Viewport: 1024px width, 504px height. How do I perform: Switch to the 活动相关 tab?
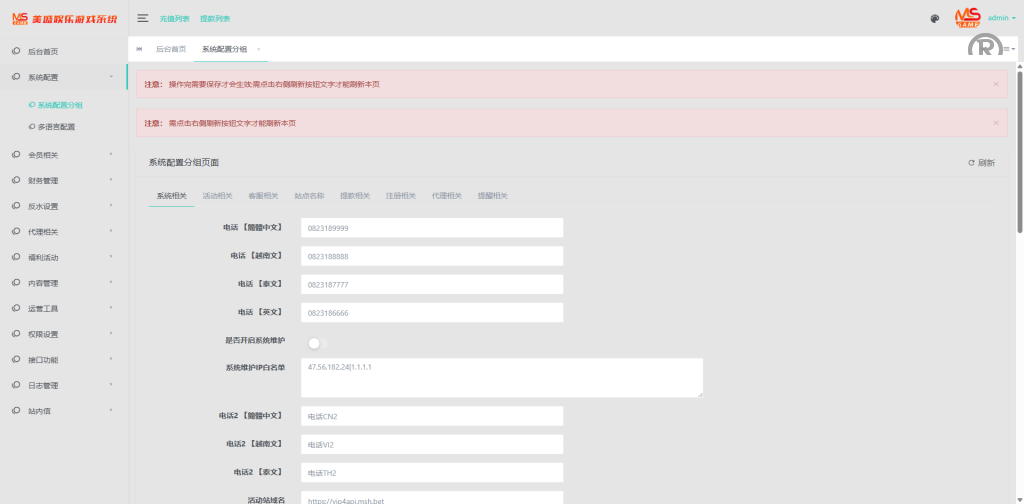point(217,196)
